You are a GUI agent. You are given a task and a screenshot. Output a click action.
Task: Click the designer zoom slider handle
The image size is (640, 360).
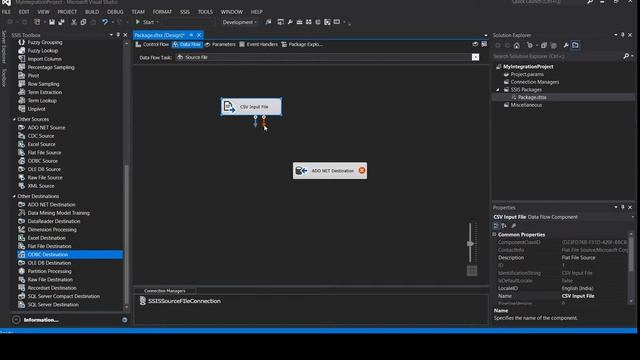(470, 244)
